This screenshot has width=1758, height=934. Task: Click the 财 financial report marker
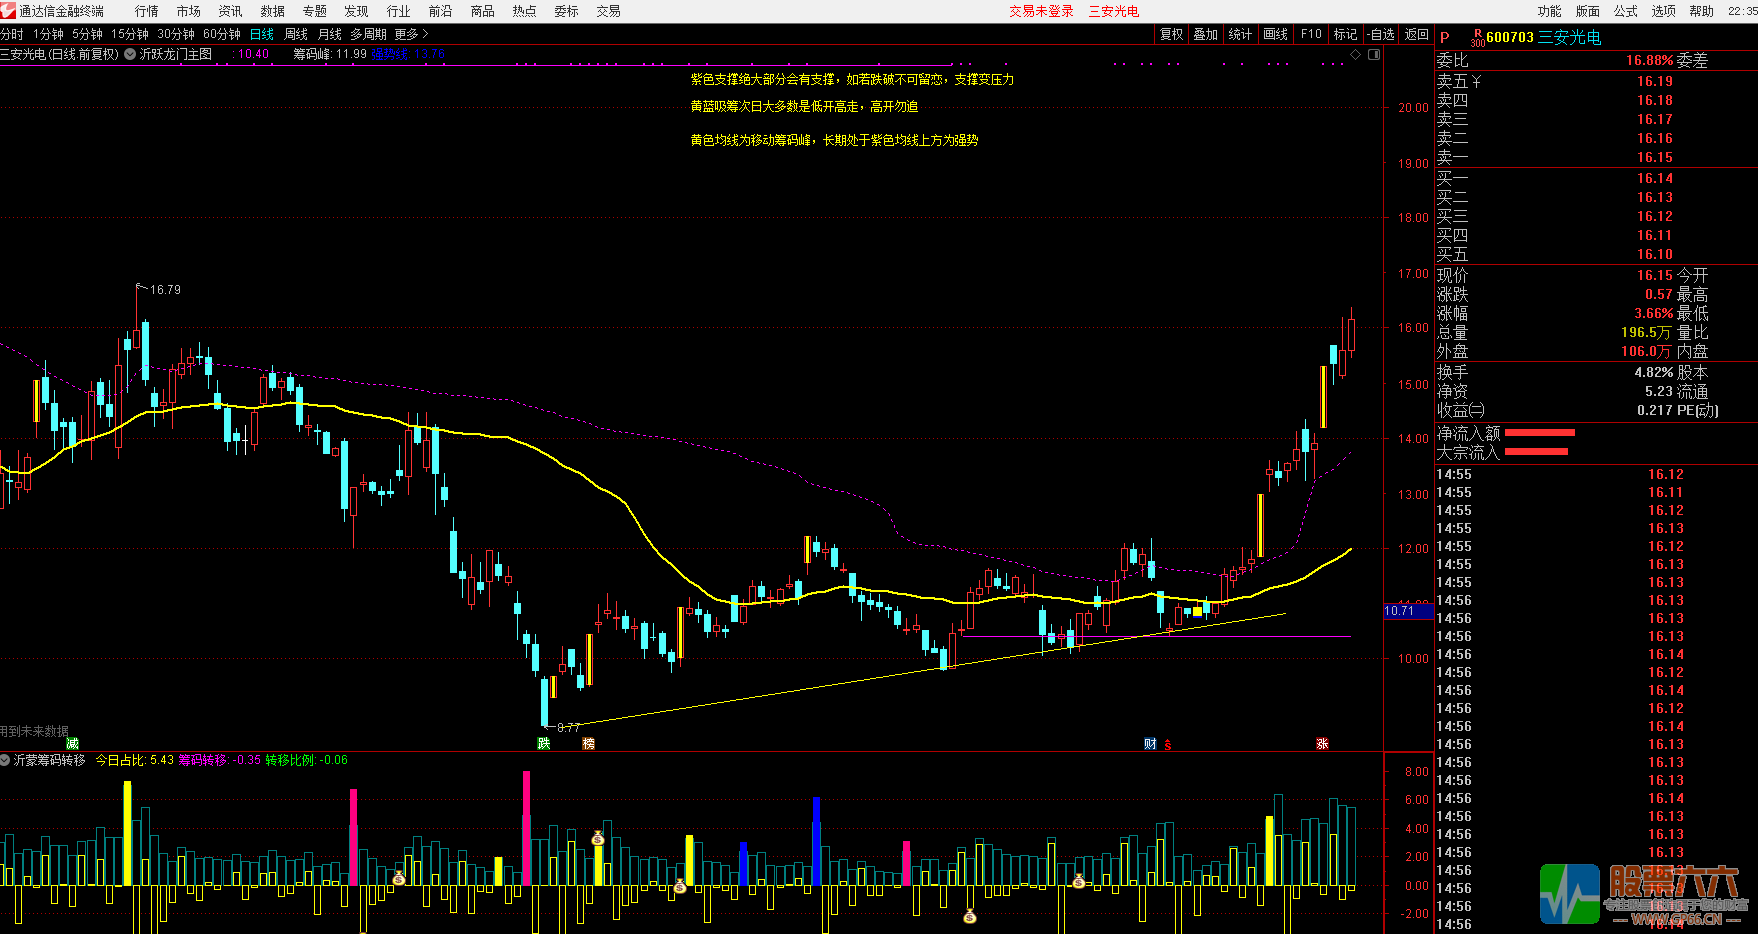[1150, 743]
